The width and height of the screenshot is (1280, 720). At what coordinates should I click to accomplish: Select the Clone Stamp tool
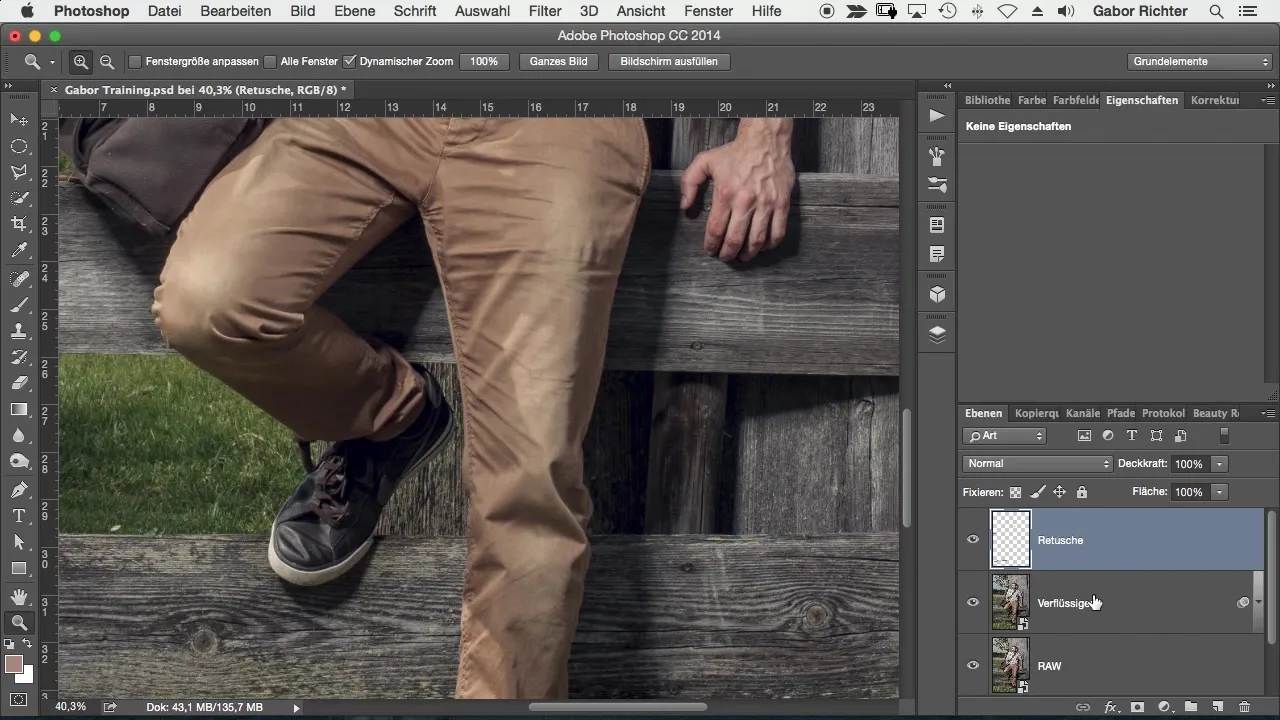coord(18,330)
